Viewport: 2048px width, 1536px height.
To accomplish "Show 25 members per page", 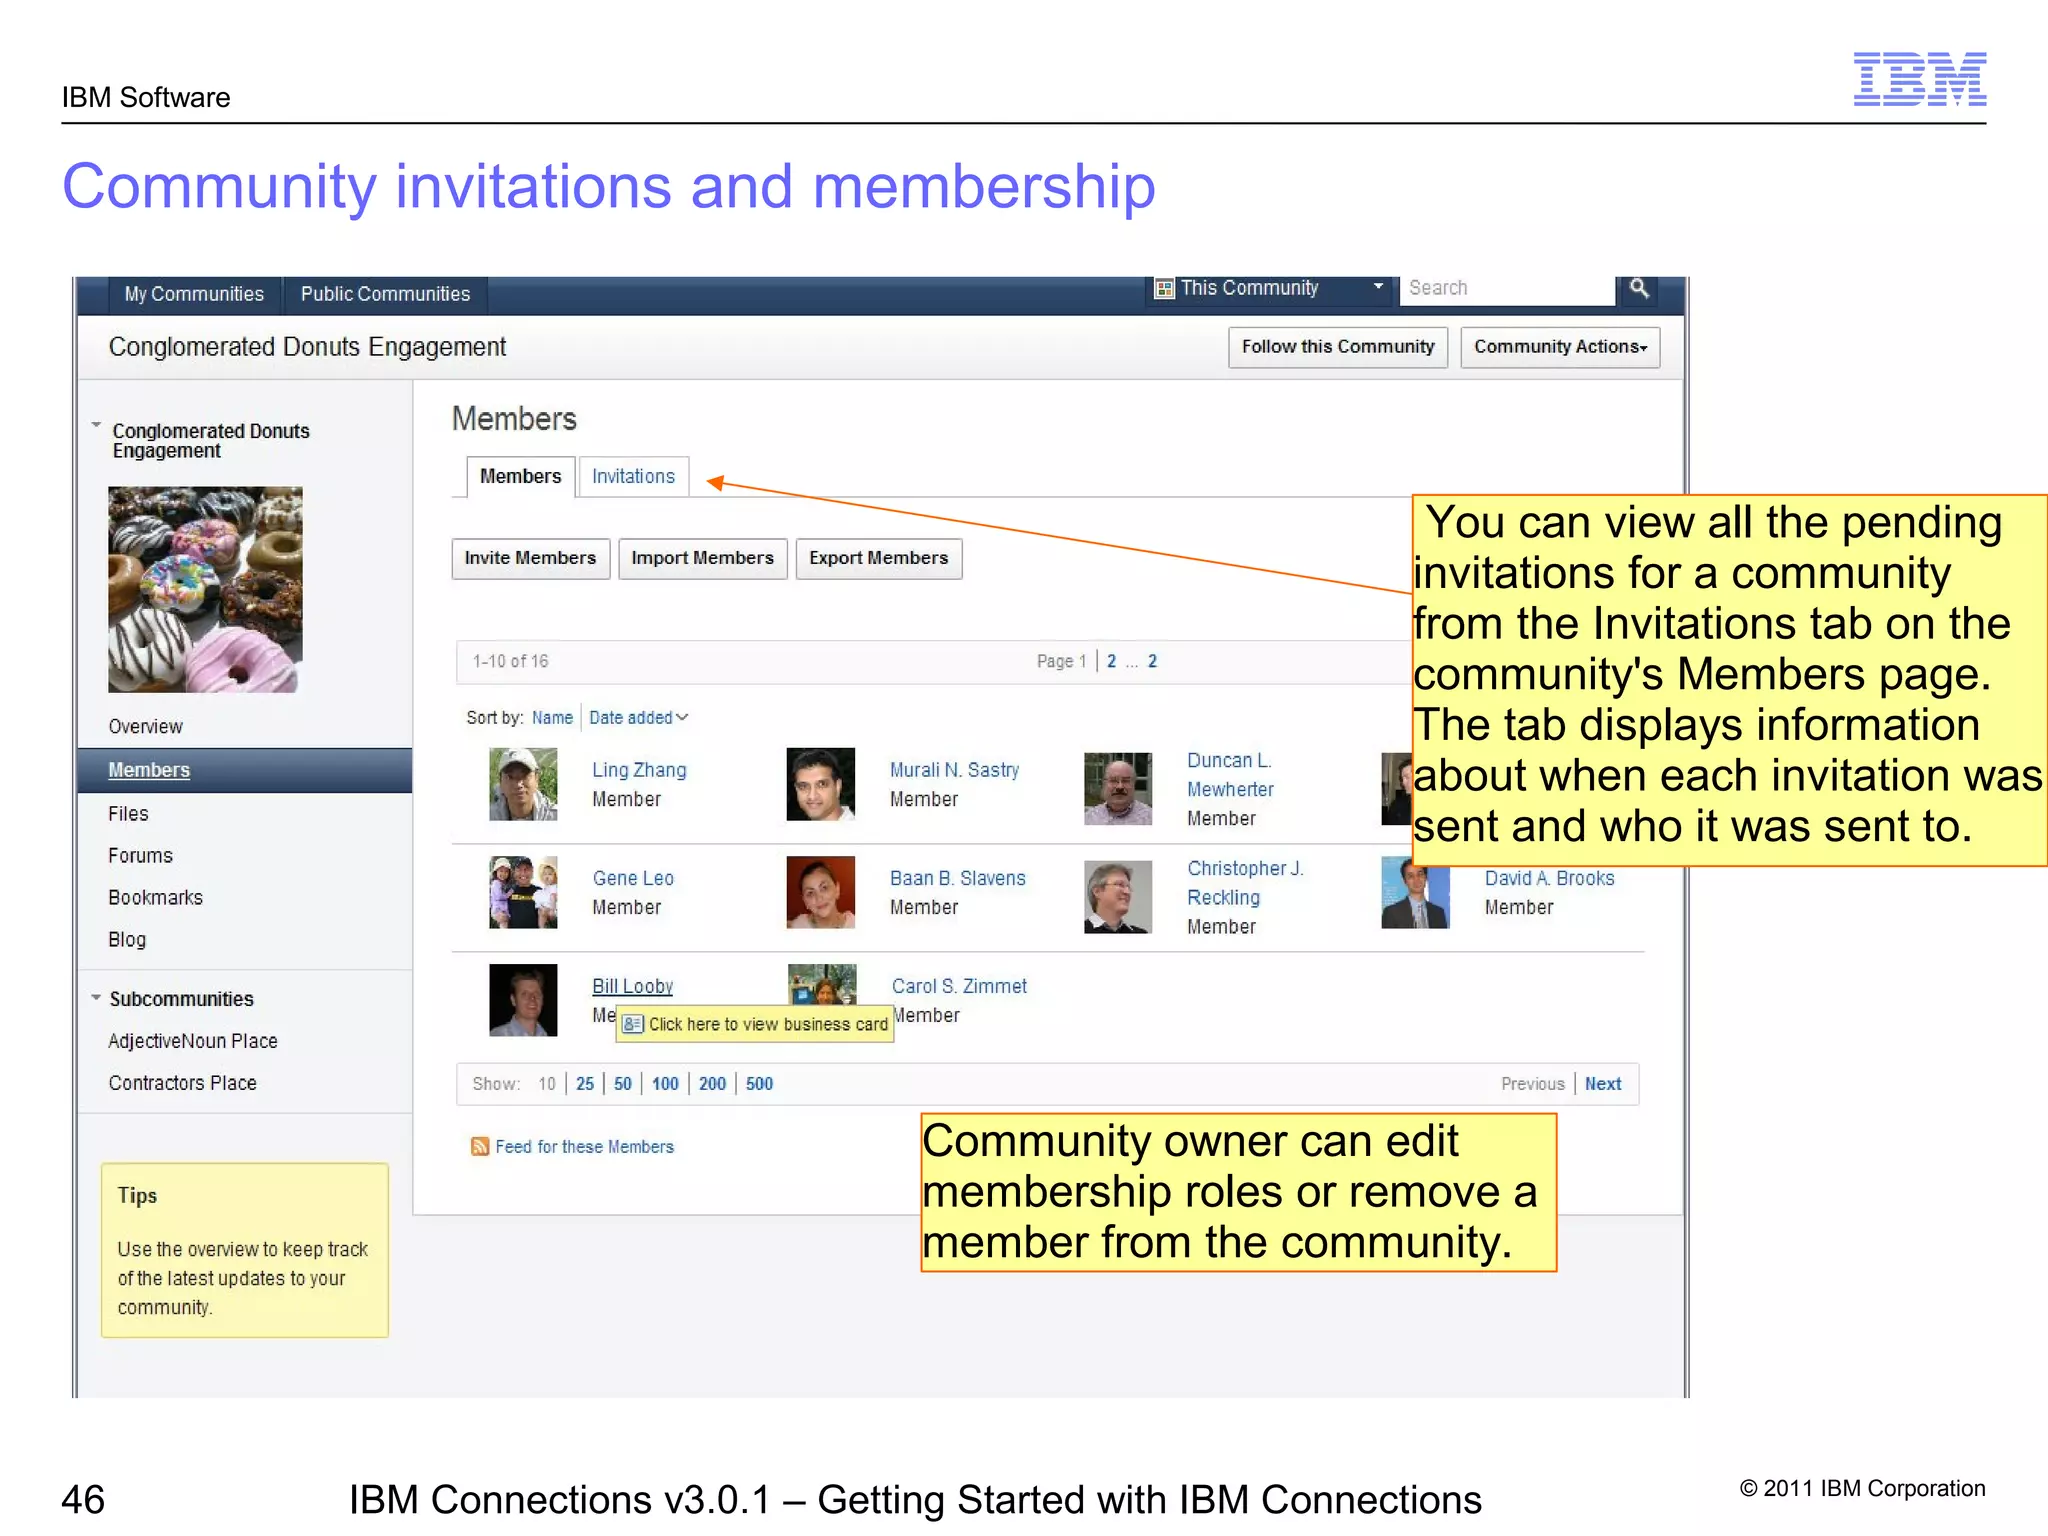I will coord(585,1084).
